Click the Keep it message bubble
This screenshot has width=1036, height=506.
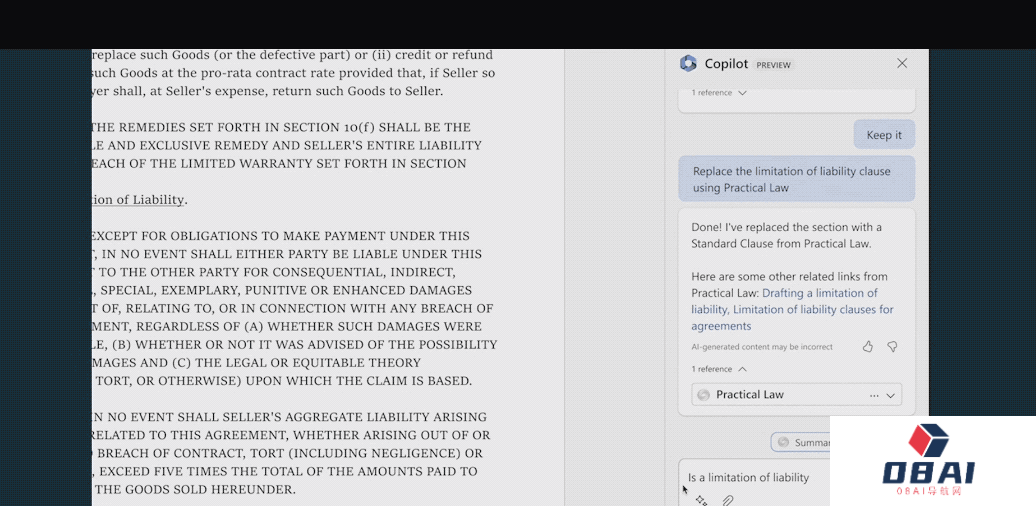click(884, 135)
